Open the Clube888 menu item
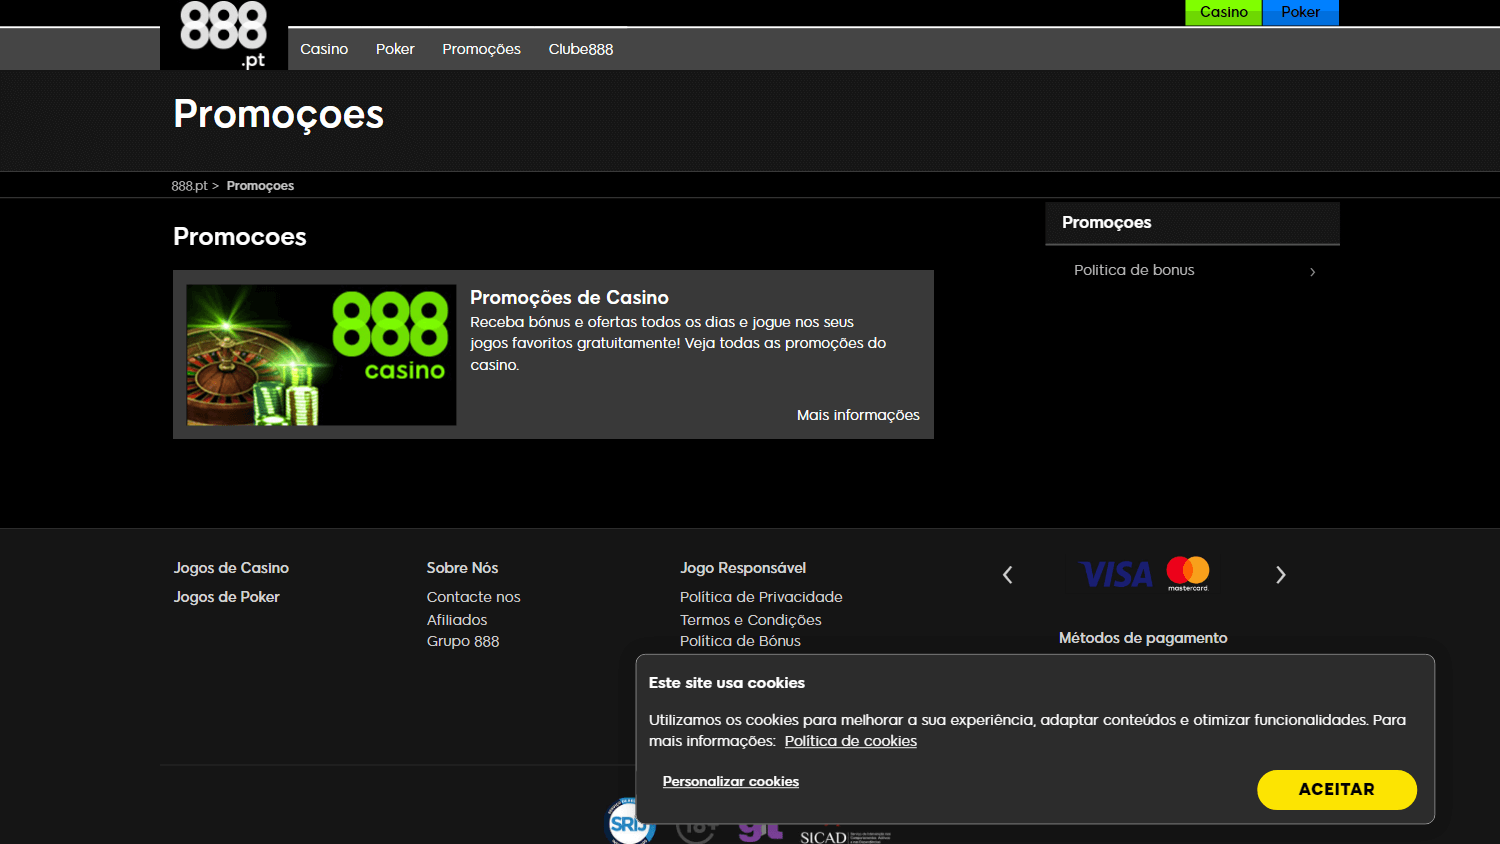 click(581, 49)
